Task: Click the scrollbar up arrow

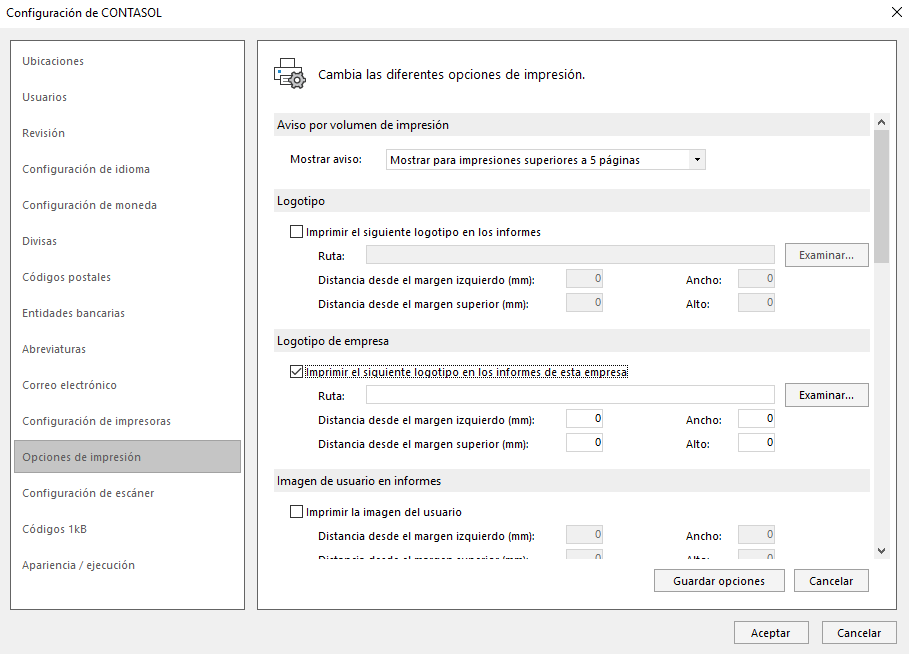Action: coord(881,122)
